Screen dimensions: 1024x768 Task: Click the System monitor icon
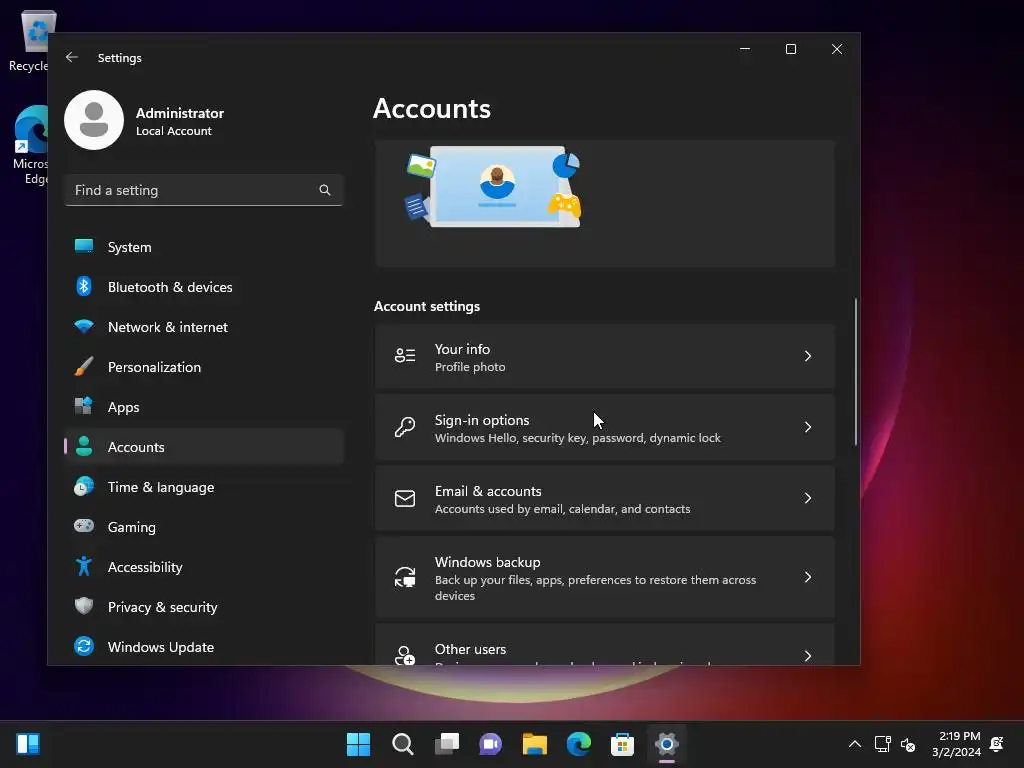[x=84, y=246]
